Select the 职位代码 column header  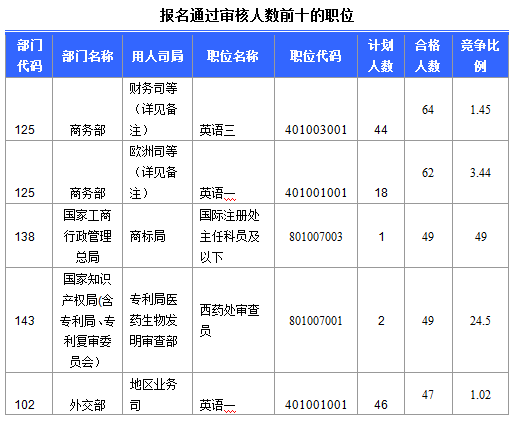[316, 56]
